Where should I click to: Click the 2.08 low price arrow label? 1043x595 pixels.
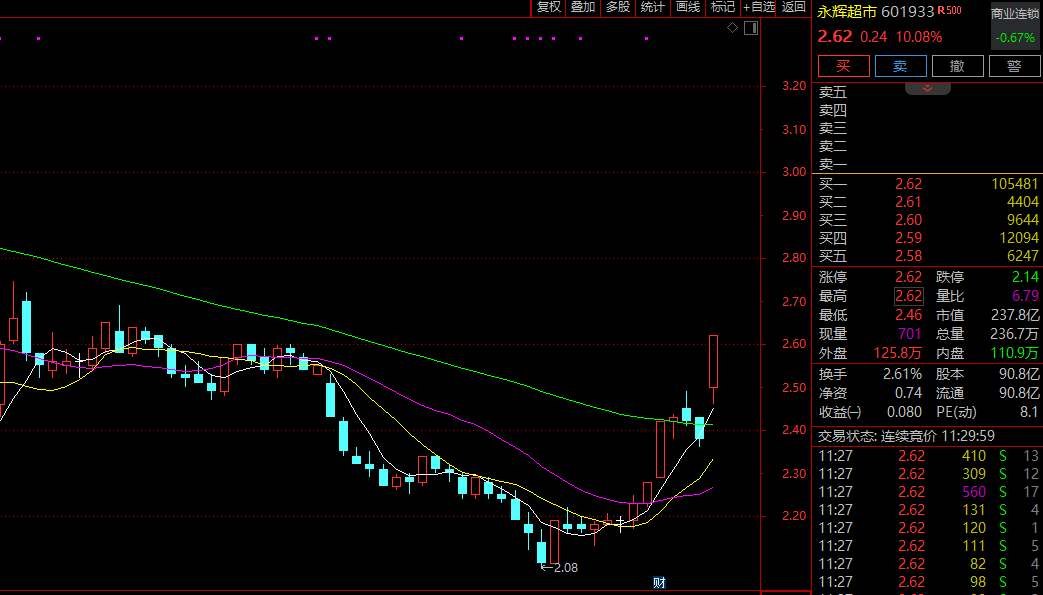click(x=559, y=568)
